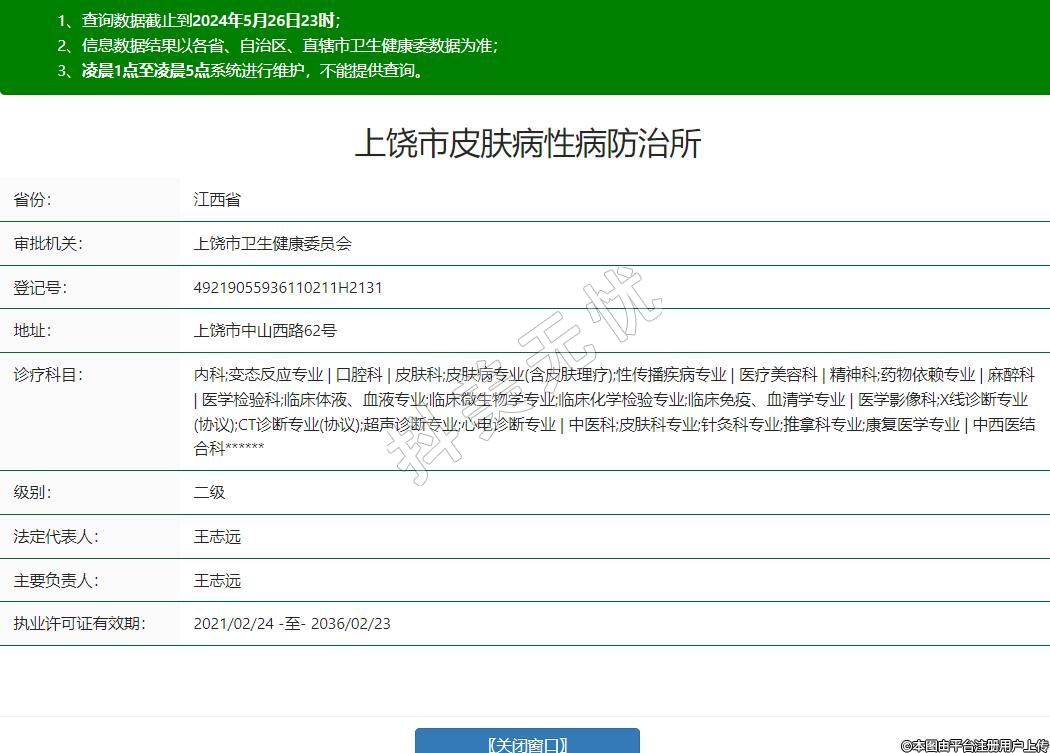Click the heading 上饶市皮肤病性病防治所

[528, 143]
